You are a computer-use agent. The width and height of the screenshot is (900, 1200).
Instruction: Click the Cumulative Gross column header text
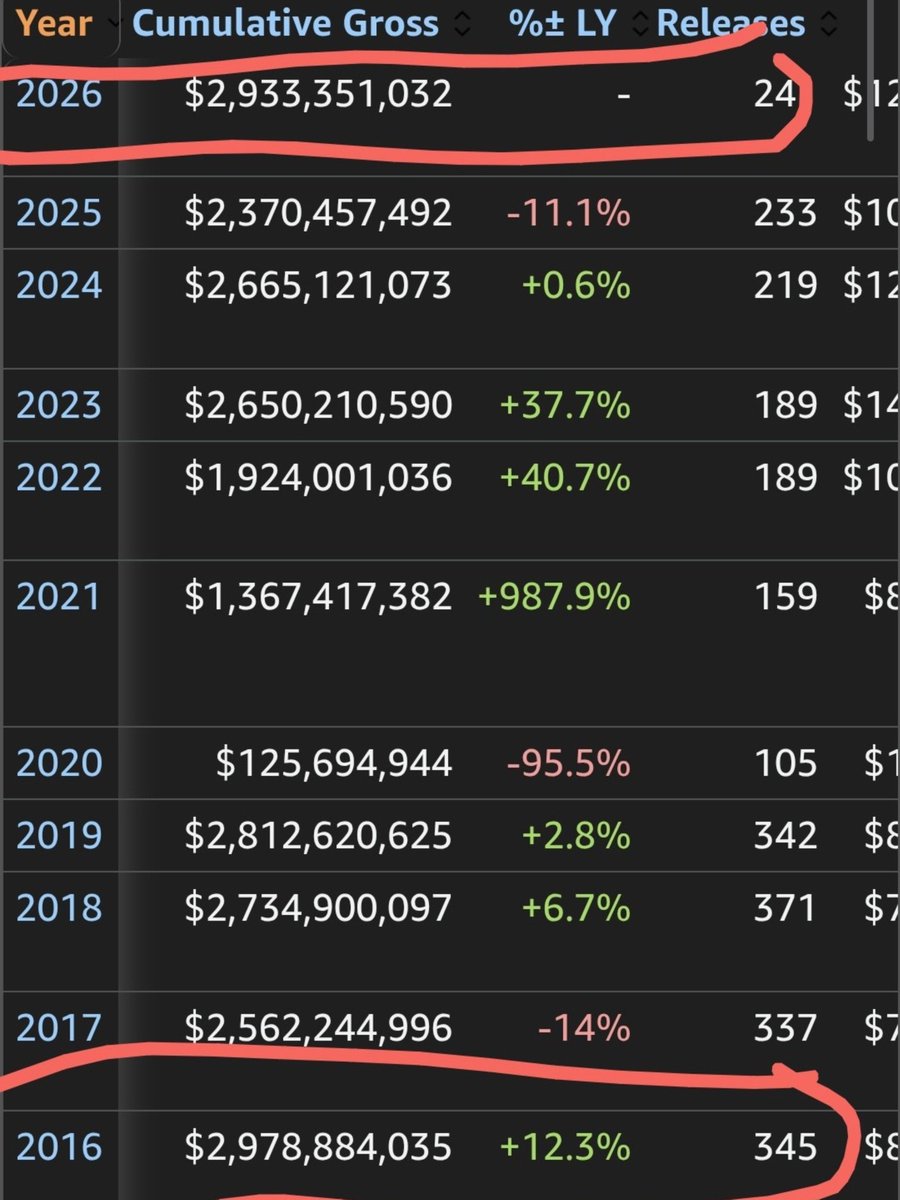pyautogui.click(x=286, y=22)
